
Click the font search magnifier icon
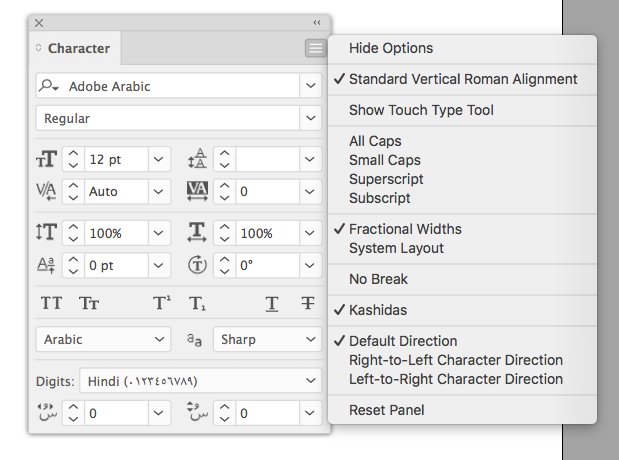click(x=48, y=86)
